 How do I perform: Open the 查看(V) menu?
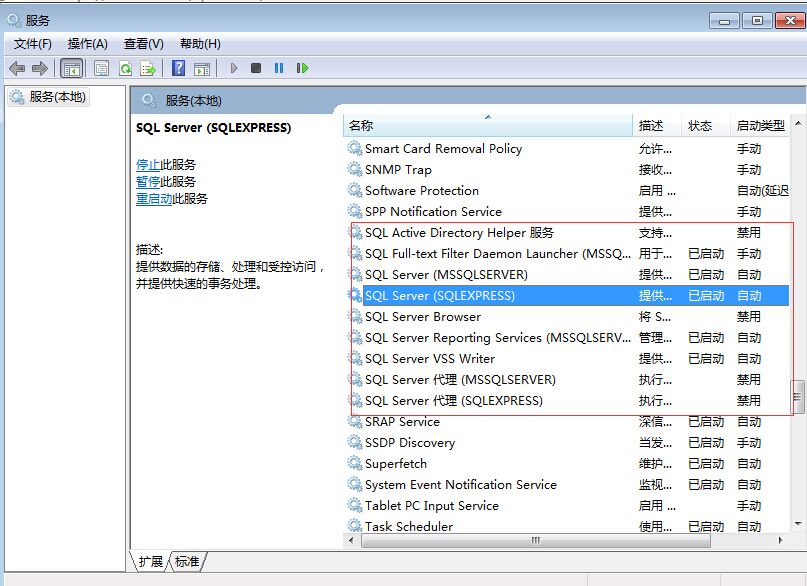point(144,44)
